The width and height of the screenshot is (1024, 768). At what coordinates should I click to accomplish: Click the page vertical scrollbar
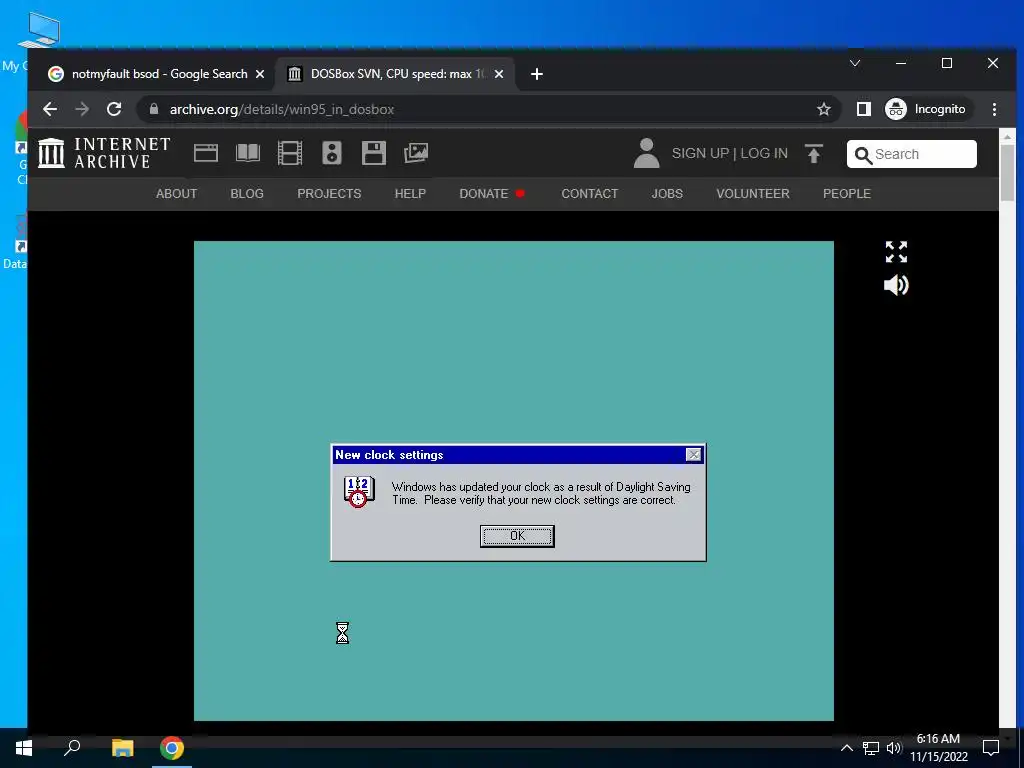point(1006,173)
